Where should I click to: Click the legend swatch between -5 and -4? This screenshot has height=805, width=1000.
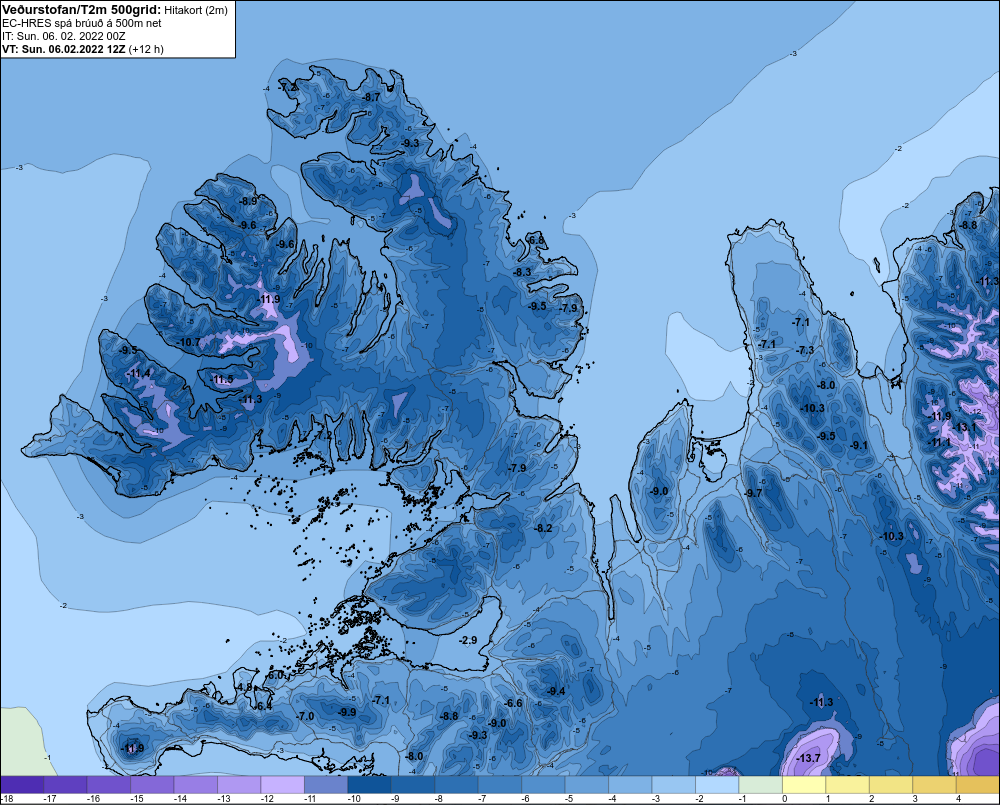point(586,784)
